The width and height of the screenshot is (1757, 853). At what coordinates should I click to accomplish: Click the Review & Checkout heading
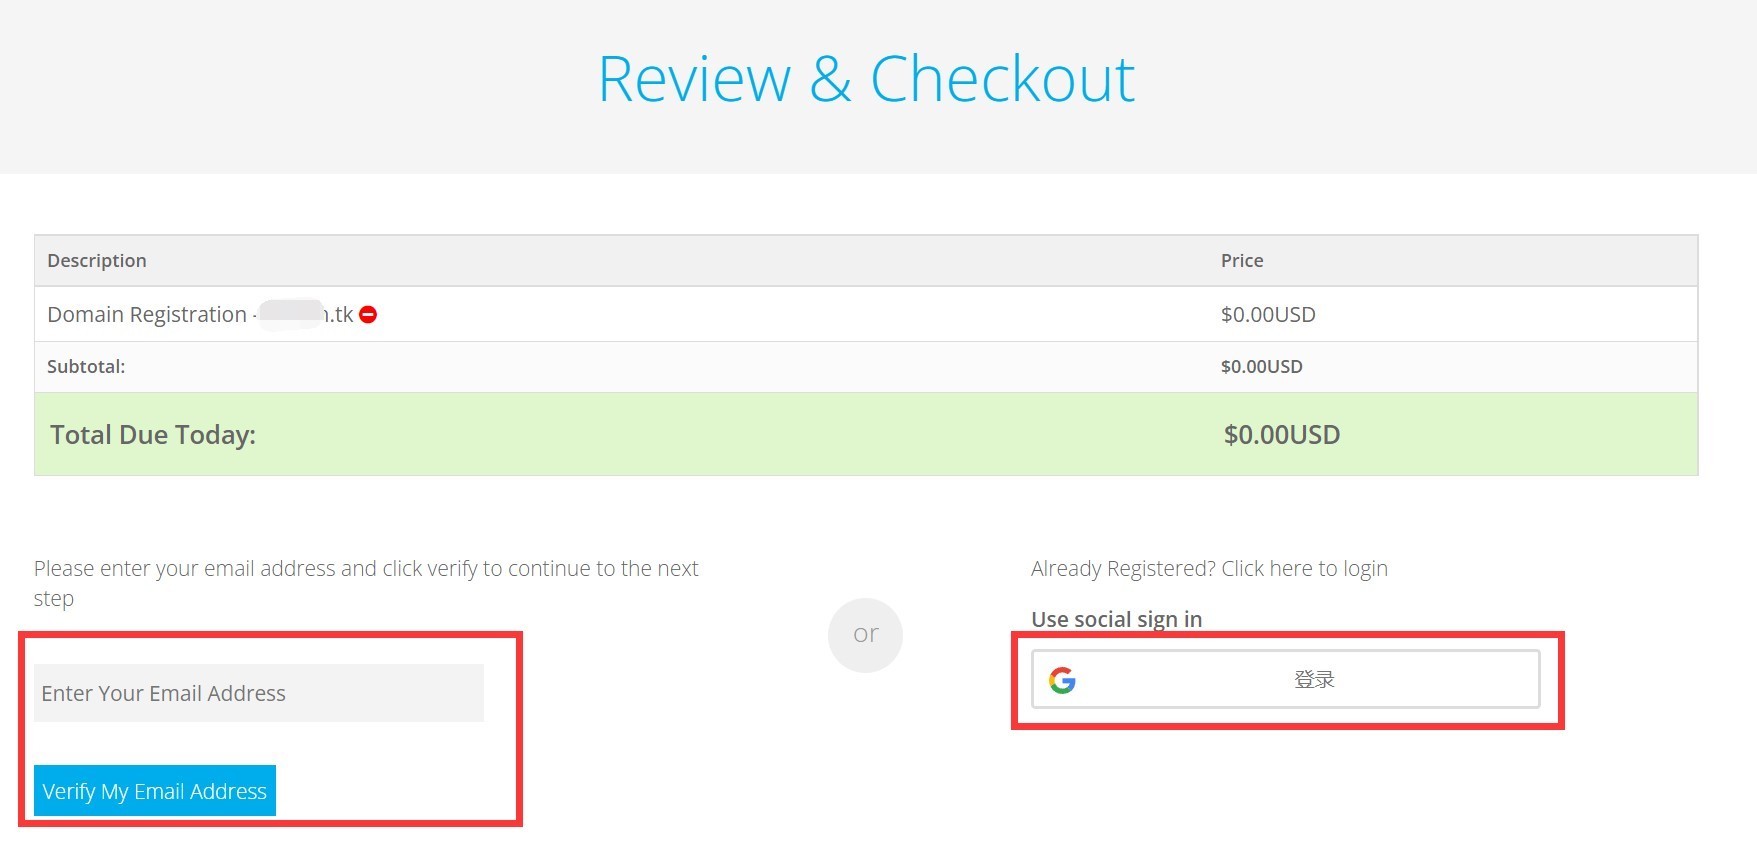point(866,79)
